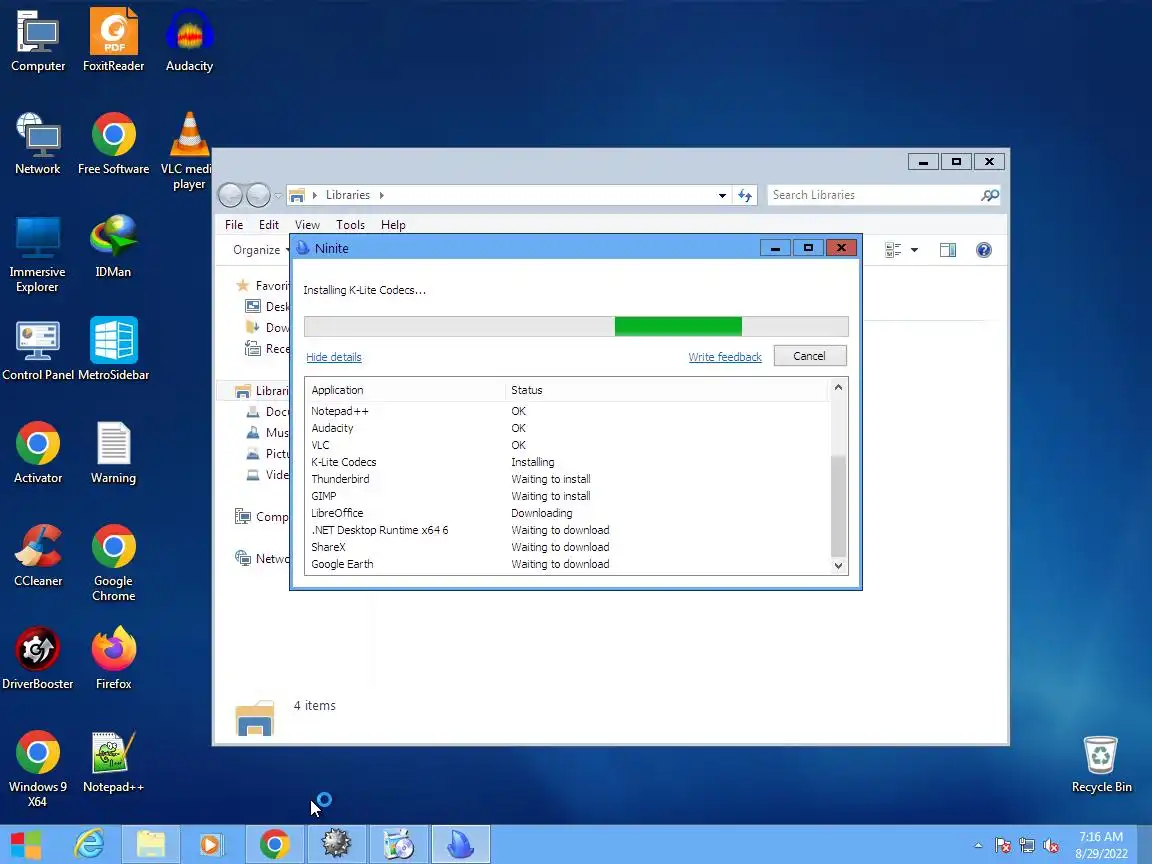Open the Action Center flag tray icon
The width and height of the screenshot is (1152, 864).
coord(1003,846)
